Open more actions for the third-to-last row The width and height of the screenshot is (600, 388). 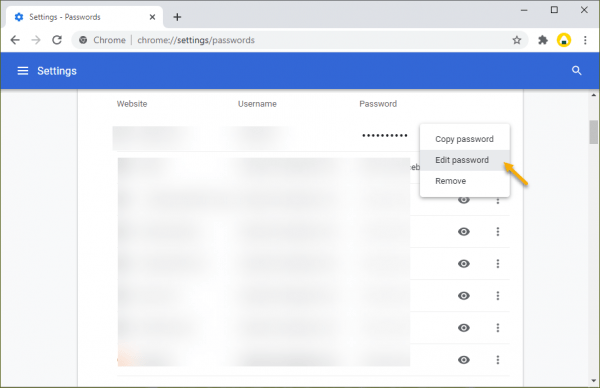click(498, 295)
